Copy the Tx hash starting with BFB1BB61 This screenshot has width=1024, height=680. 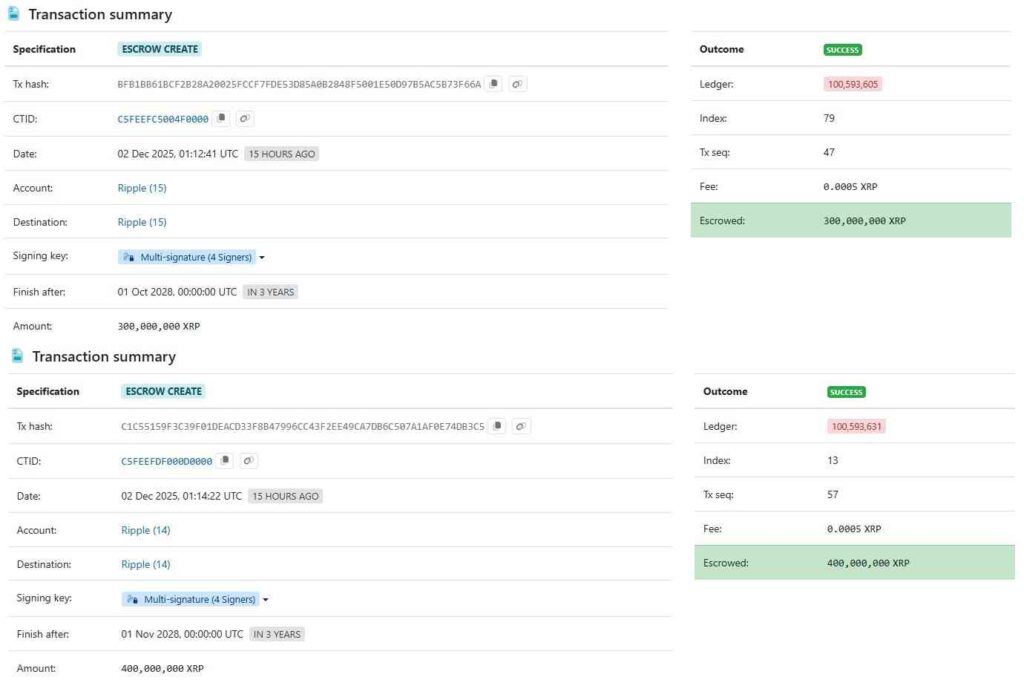(x=495, y=84)
